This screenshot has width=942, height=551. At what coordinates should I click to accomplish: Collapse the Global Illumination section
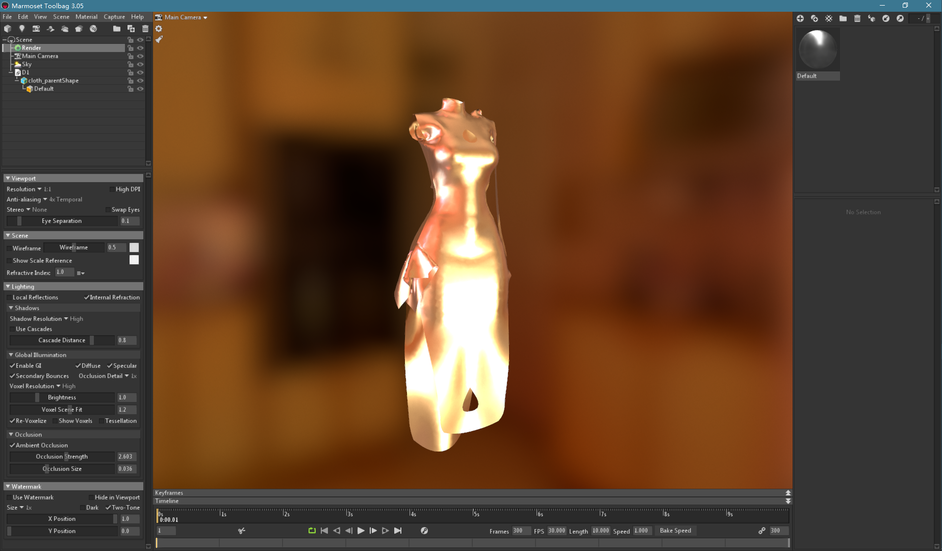tap(73, 355)
